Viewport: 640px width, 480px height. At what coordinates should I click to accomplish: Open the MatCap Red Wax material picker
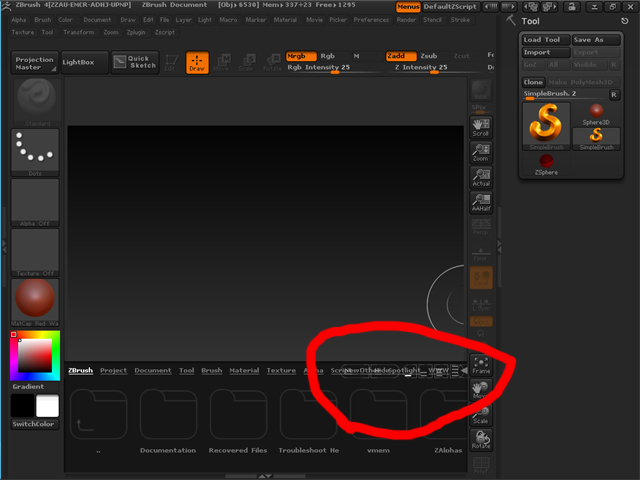35,302
